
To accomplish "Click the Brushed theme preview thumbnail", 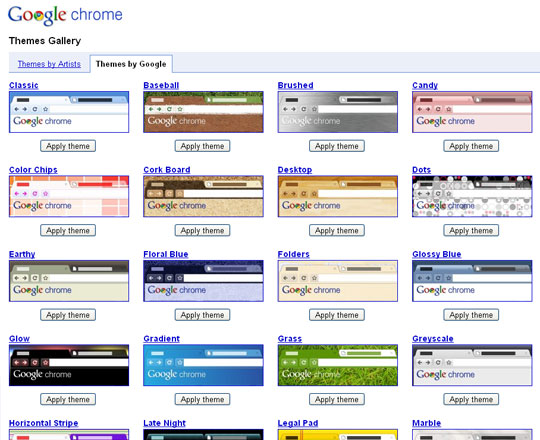I will click(338, 112).
